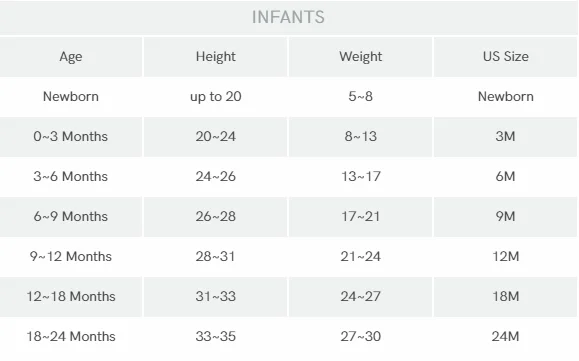Click the 12~18 Months age cell

coord(71,296)
